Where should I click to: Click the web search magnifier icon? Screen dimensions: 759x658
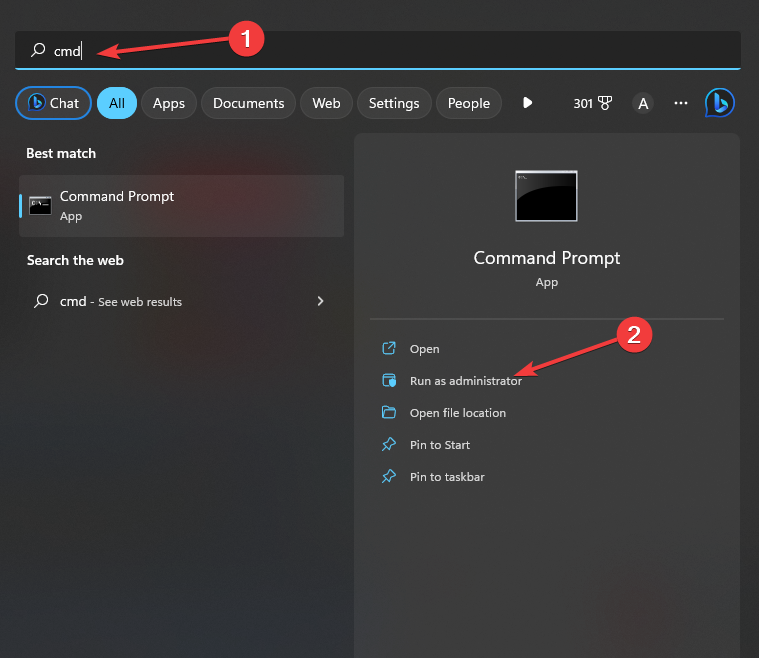tap(41, 301)
